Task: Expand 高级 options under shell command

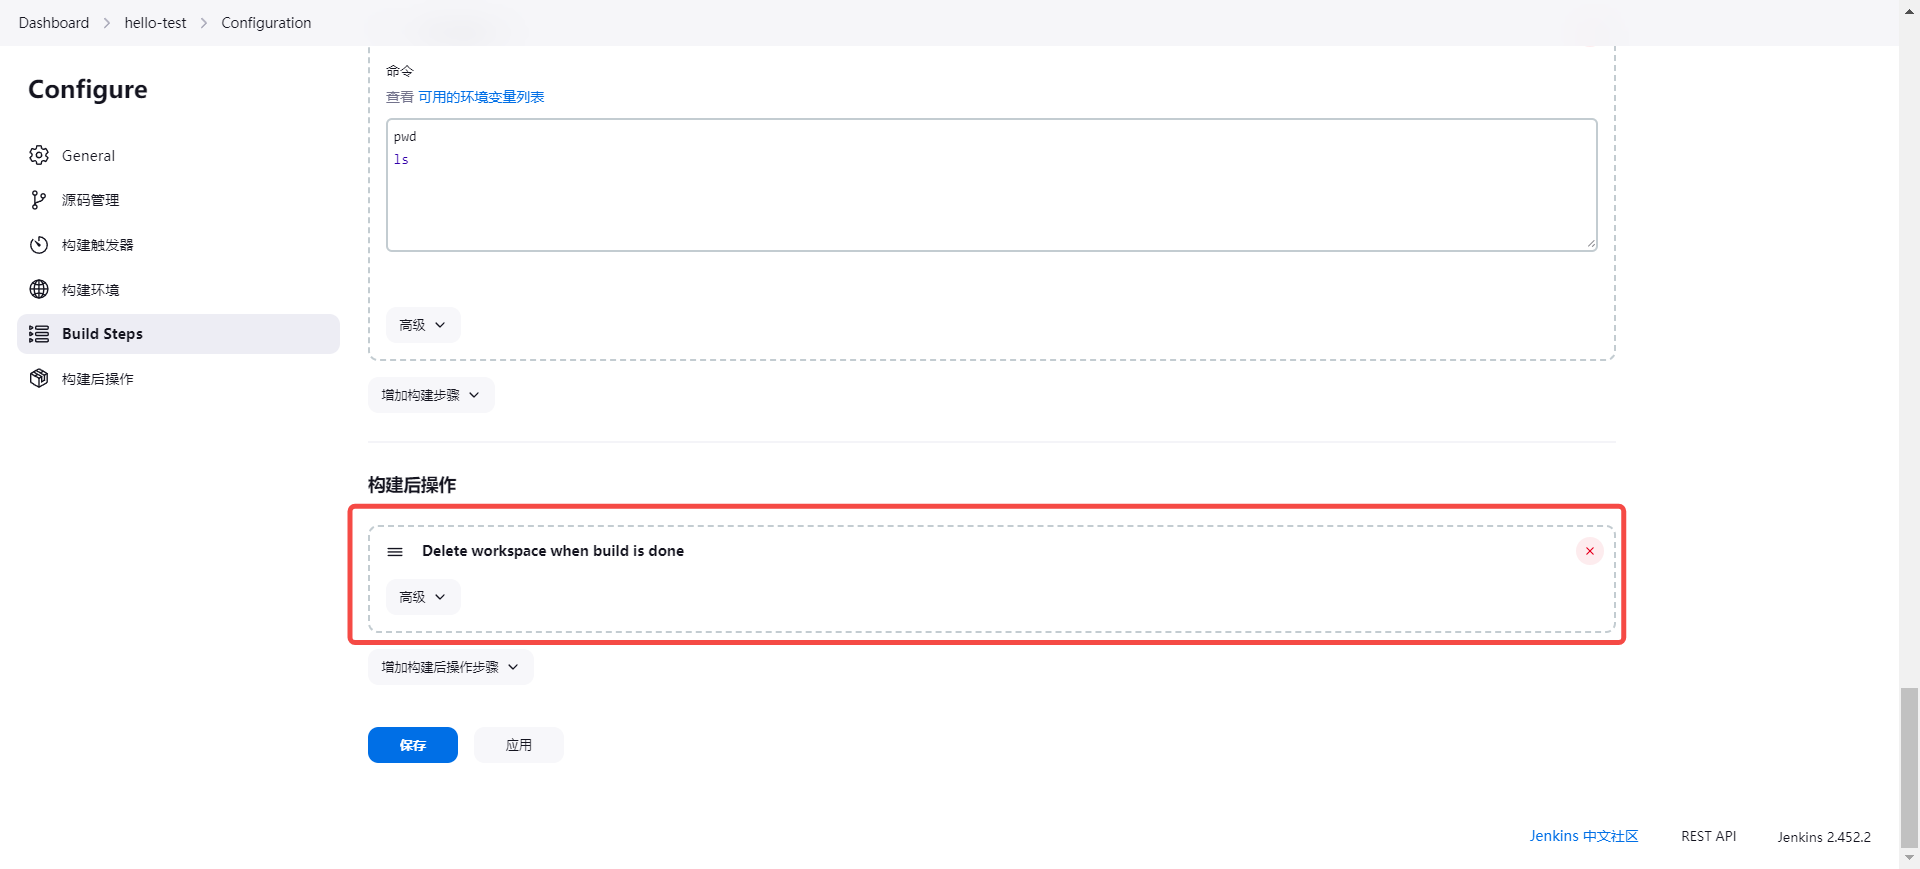Action: click(x=422, y=325)
